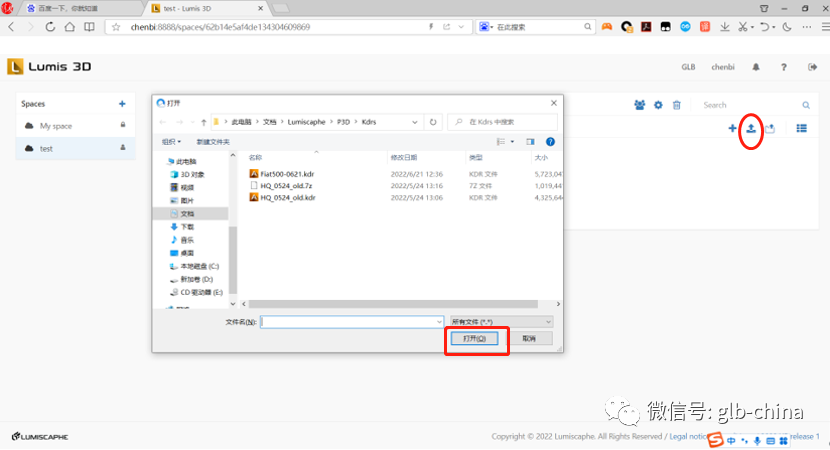Open space members icon

(x=639, y=105)
